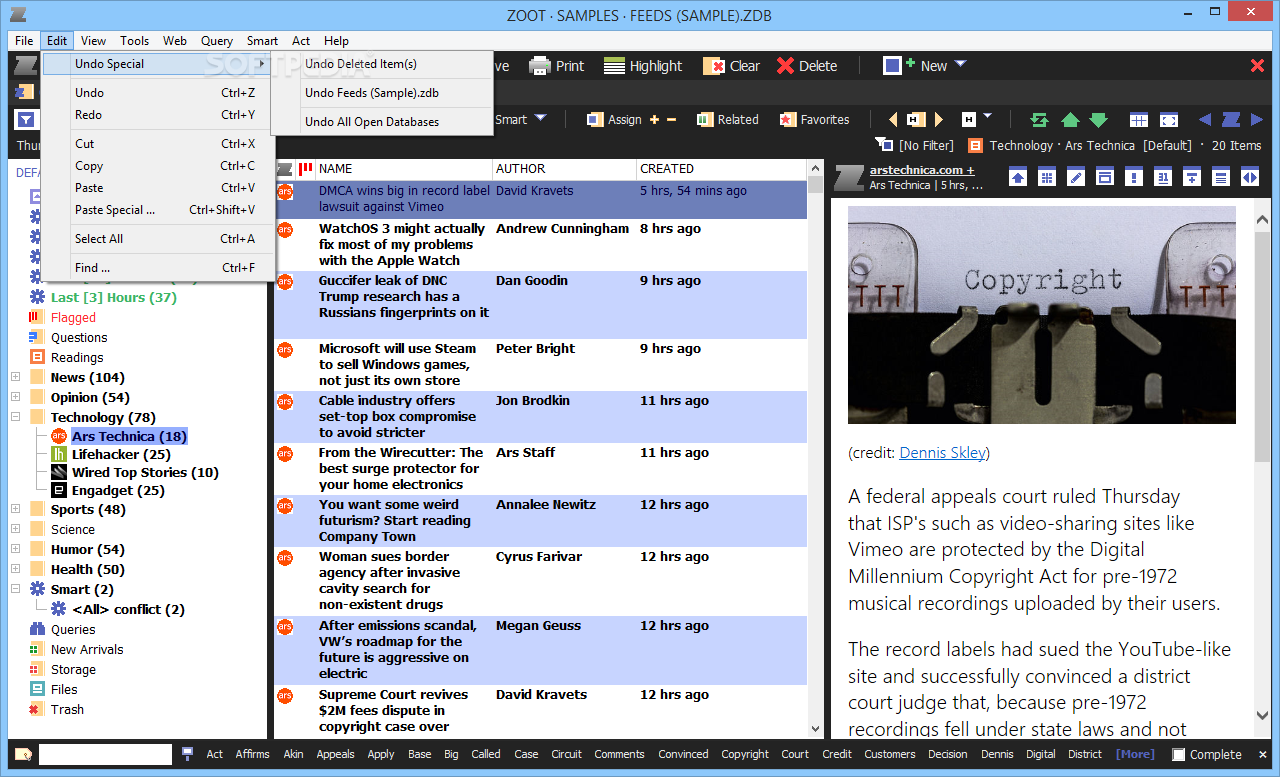Collapse the Smart (2) tree node
Screen dimensions: 1280x777
click(x=15, y=589)
